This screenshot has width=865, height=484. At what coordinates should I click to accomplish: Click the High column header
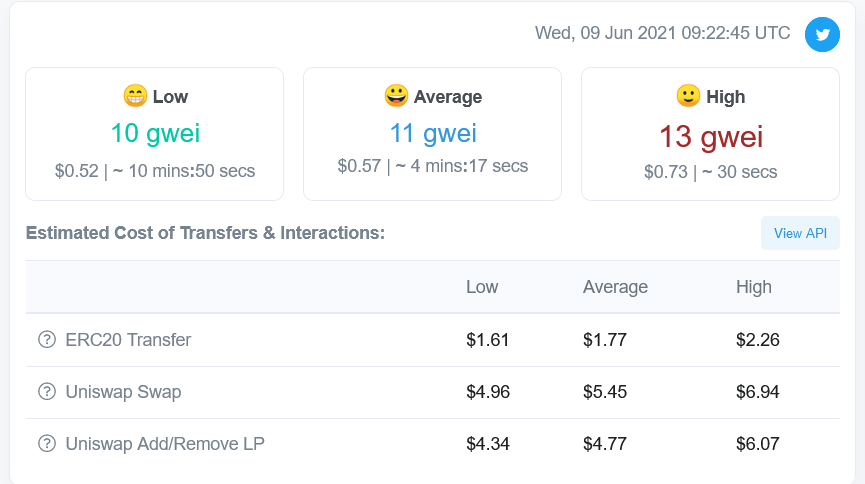(754, 287)
